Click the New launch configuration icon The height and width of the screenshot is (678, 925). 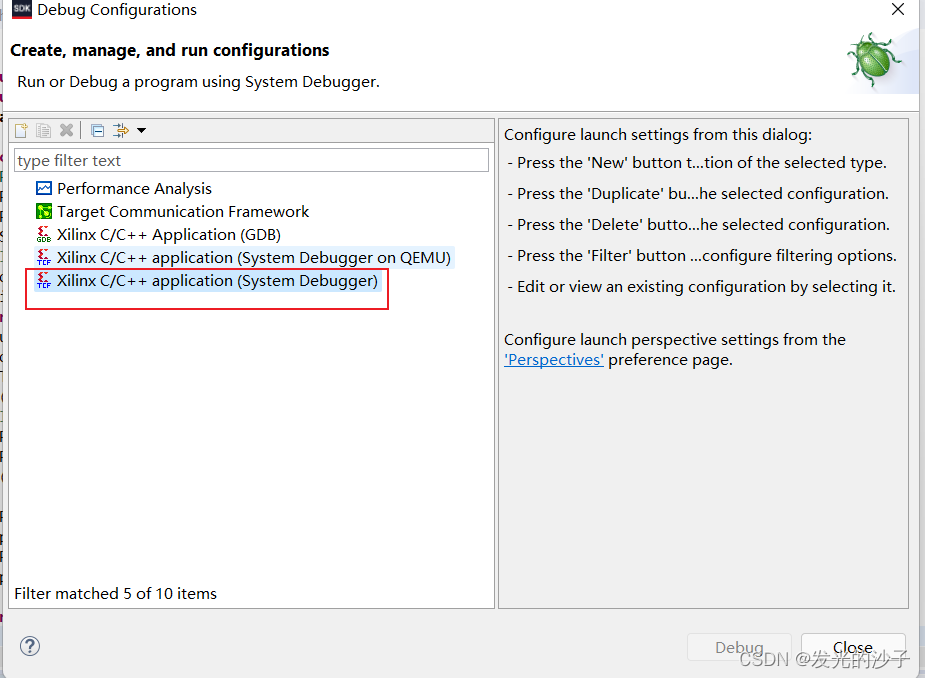pyautogui.click(x=21, y=130)
